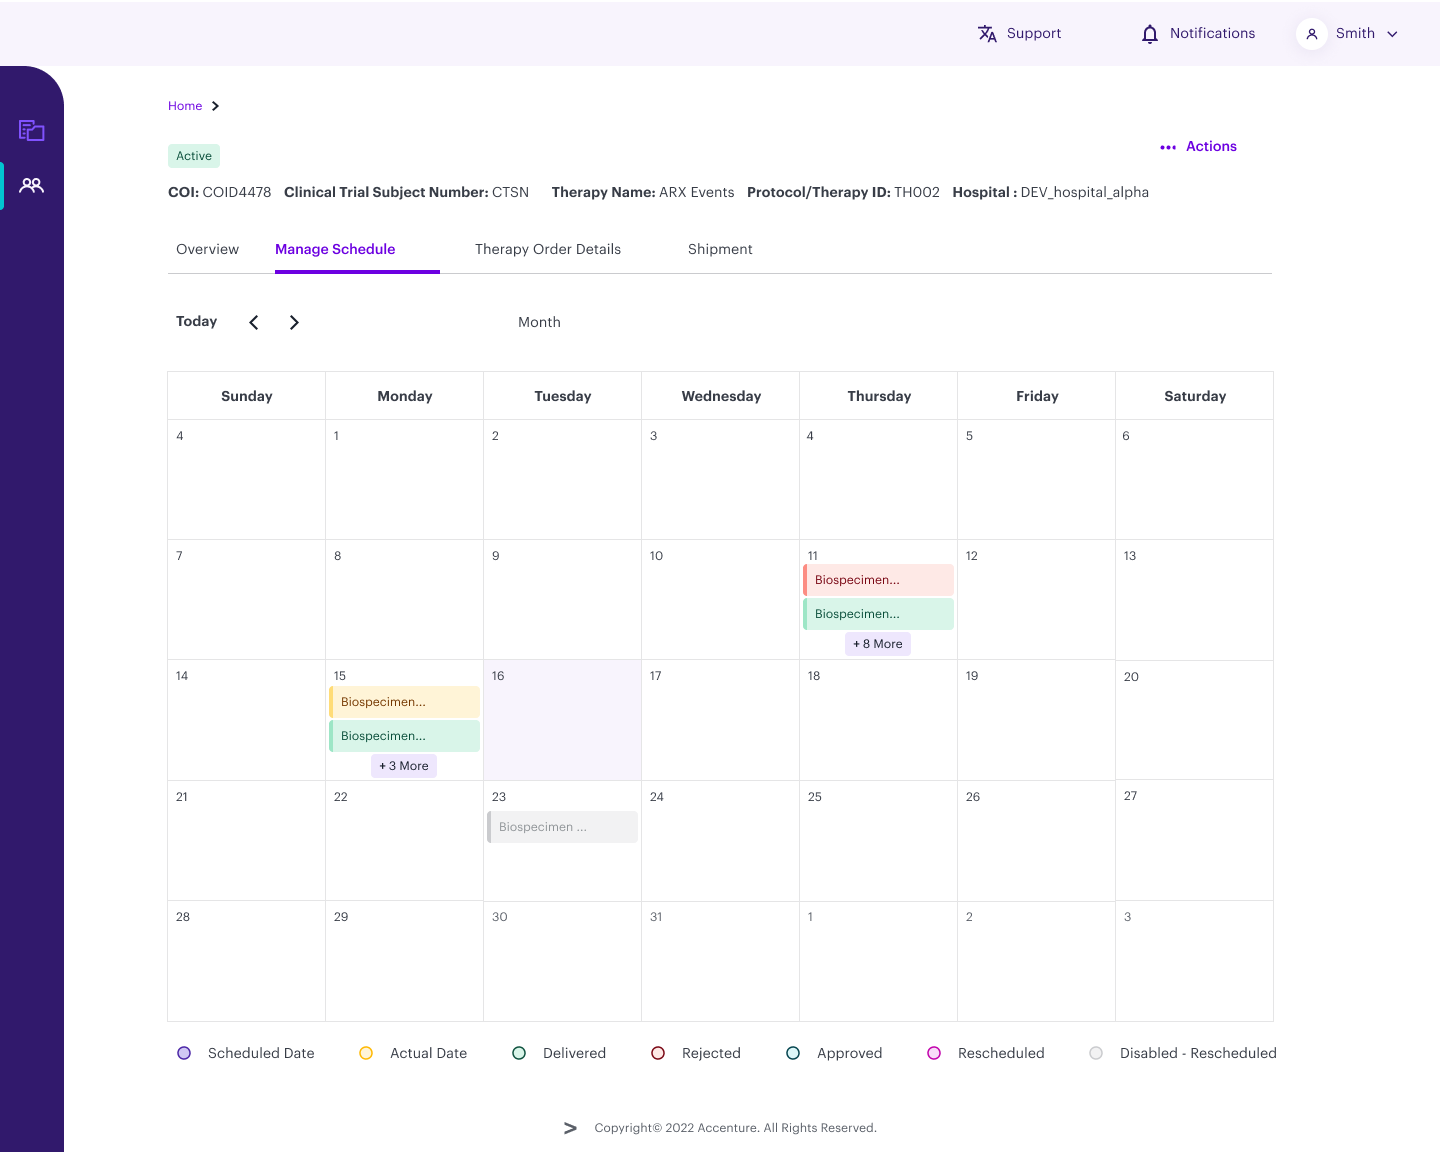Open the grey Biospecimen event on the 23rd

click(561, 827)
